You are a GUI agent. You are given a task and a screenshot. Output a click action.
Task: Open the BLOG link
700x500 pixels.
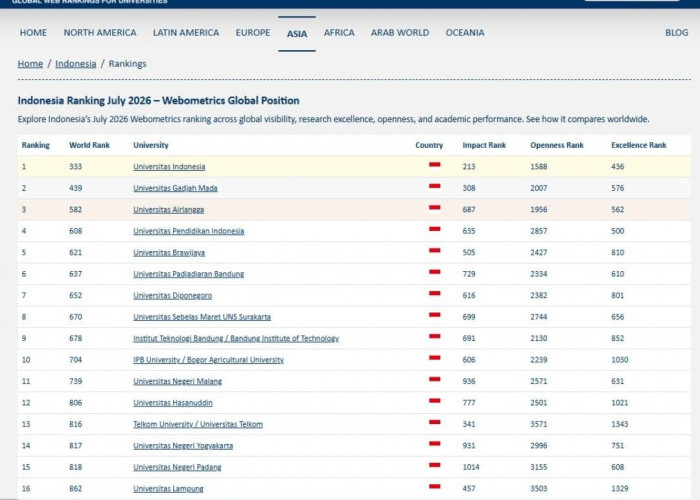pos(677,33)
